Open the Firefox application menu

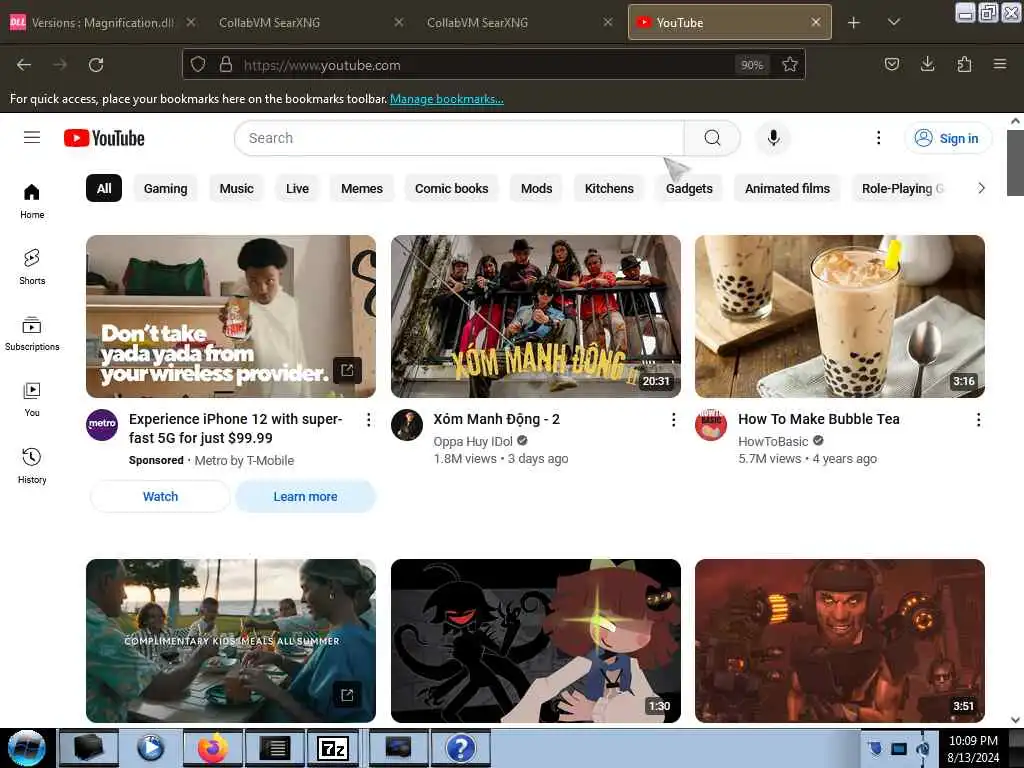coord(1000,64)
